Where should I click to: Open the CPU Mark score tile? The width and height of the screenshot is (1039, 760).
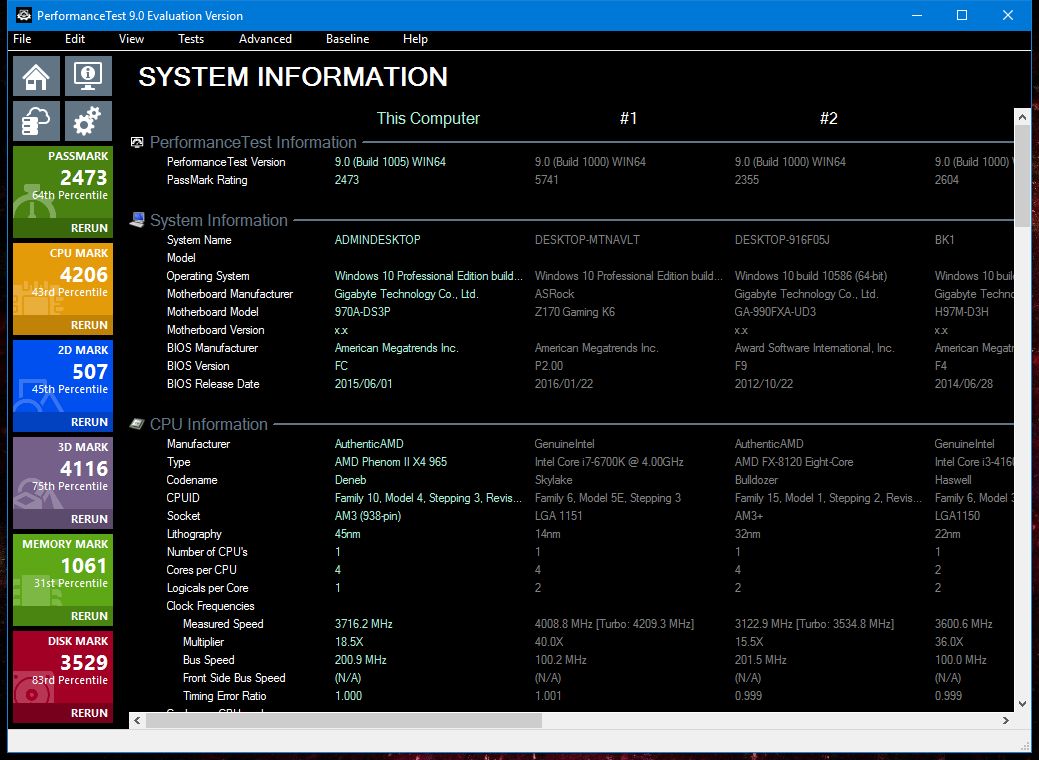click(63, 289)
